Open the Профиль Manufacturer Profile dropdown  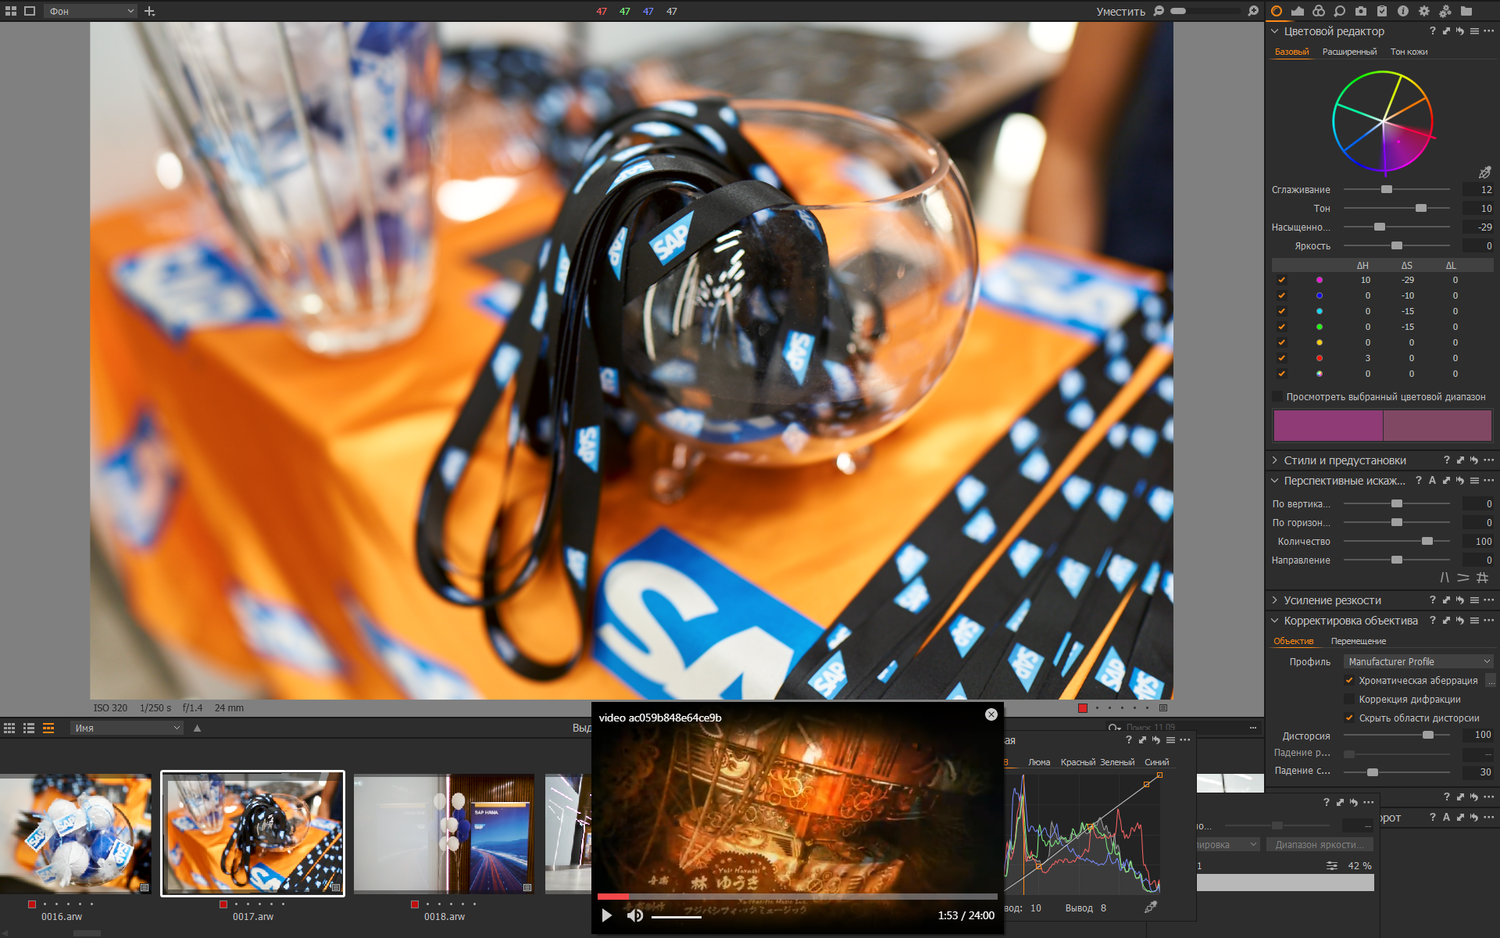pyautogui.click(x=1418, y=661)
